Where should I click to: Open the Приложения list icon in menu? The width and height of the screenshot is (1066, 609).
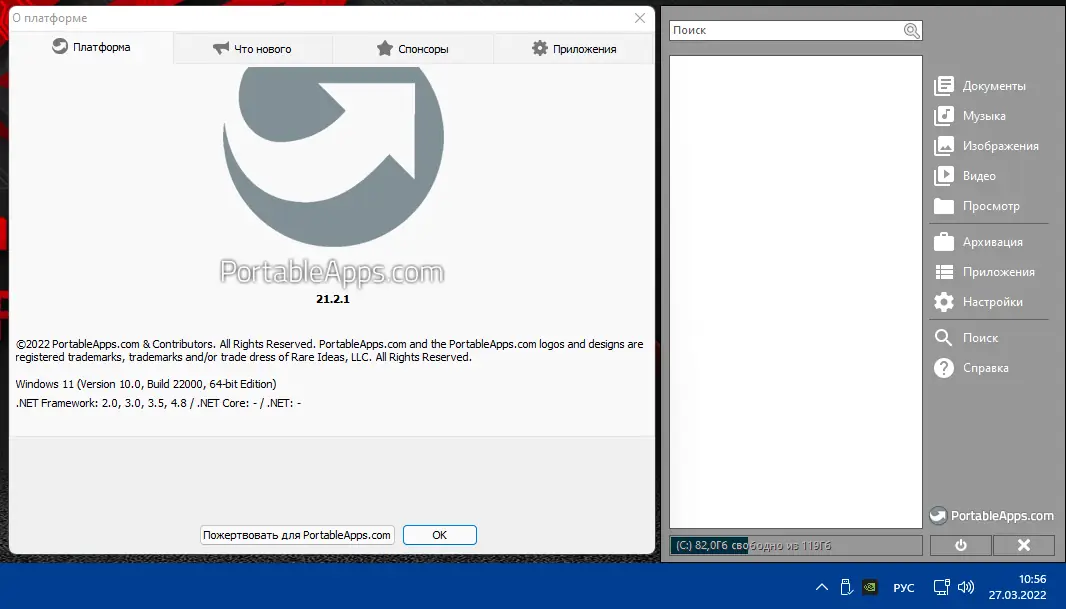[944, 272]
